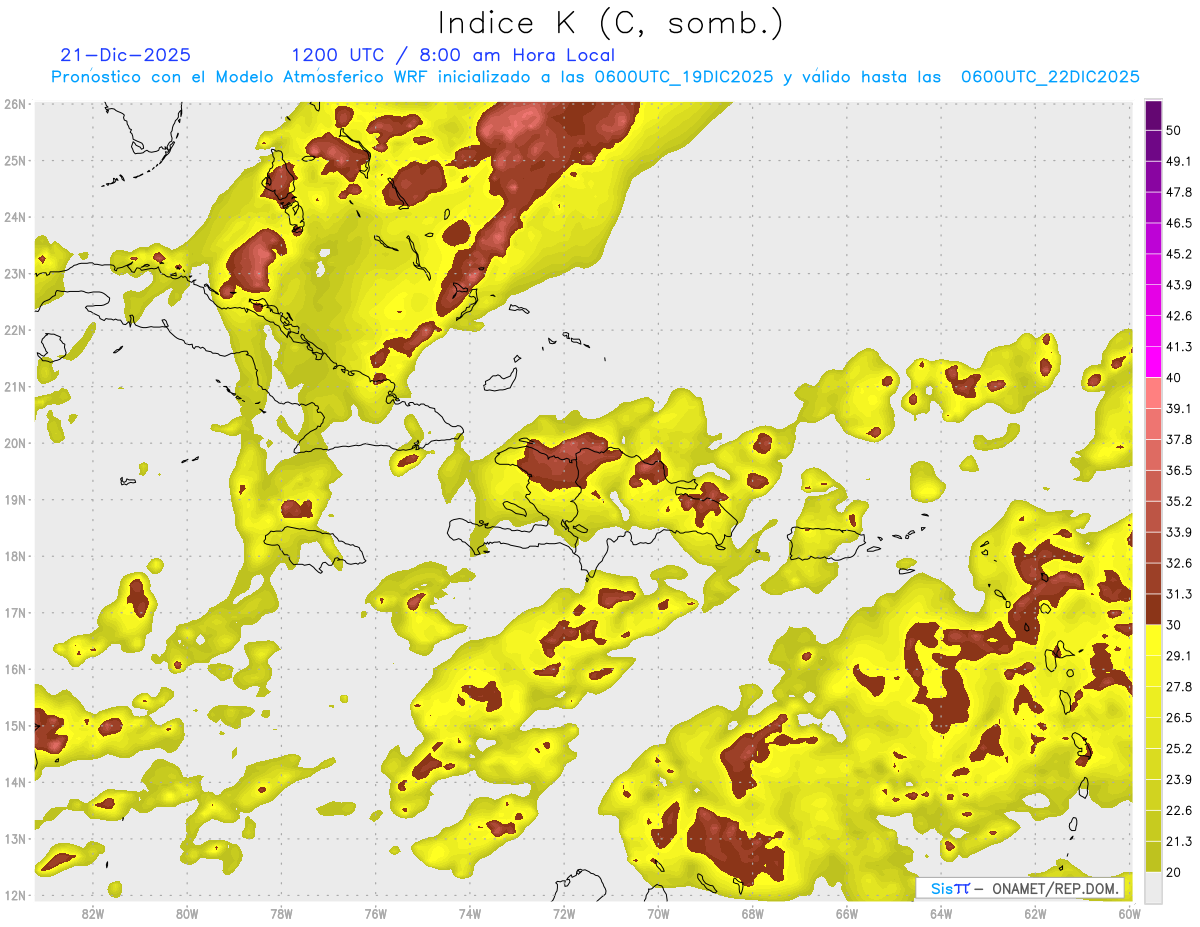
Task: Click the 18N latitude axis label
Action: tap(15, 556)
